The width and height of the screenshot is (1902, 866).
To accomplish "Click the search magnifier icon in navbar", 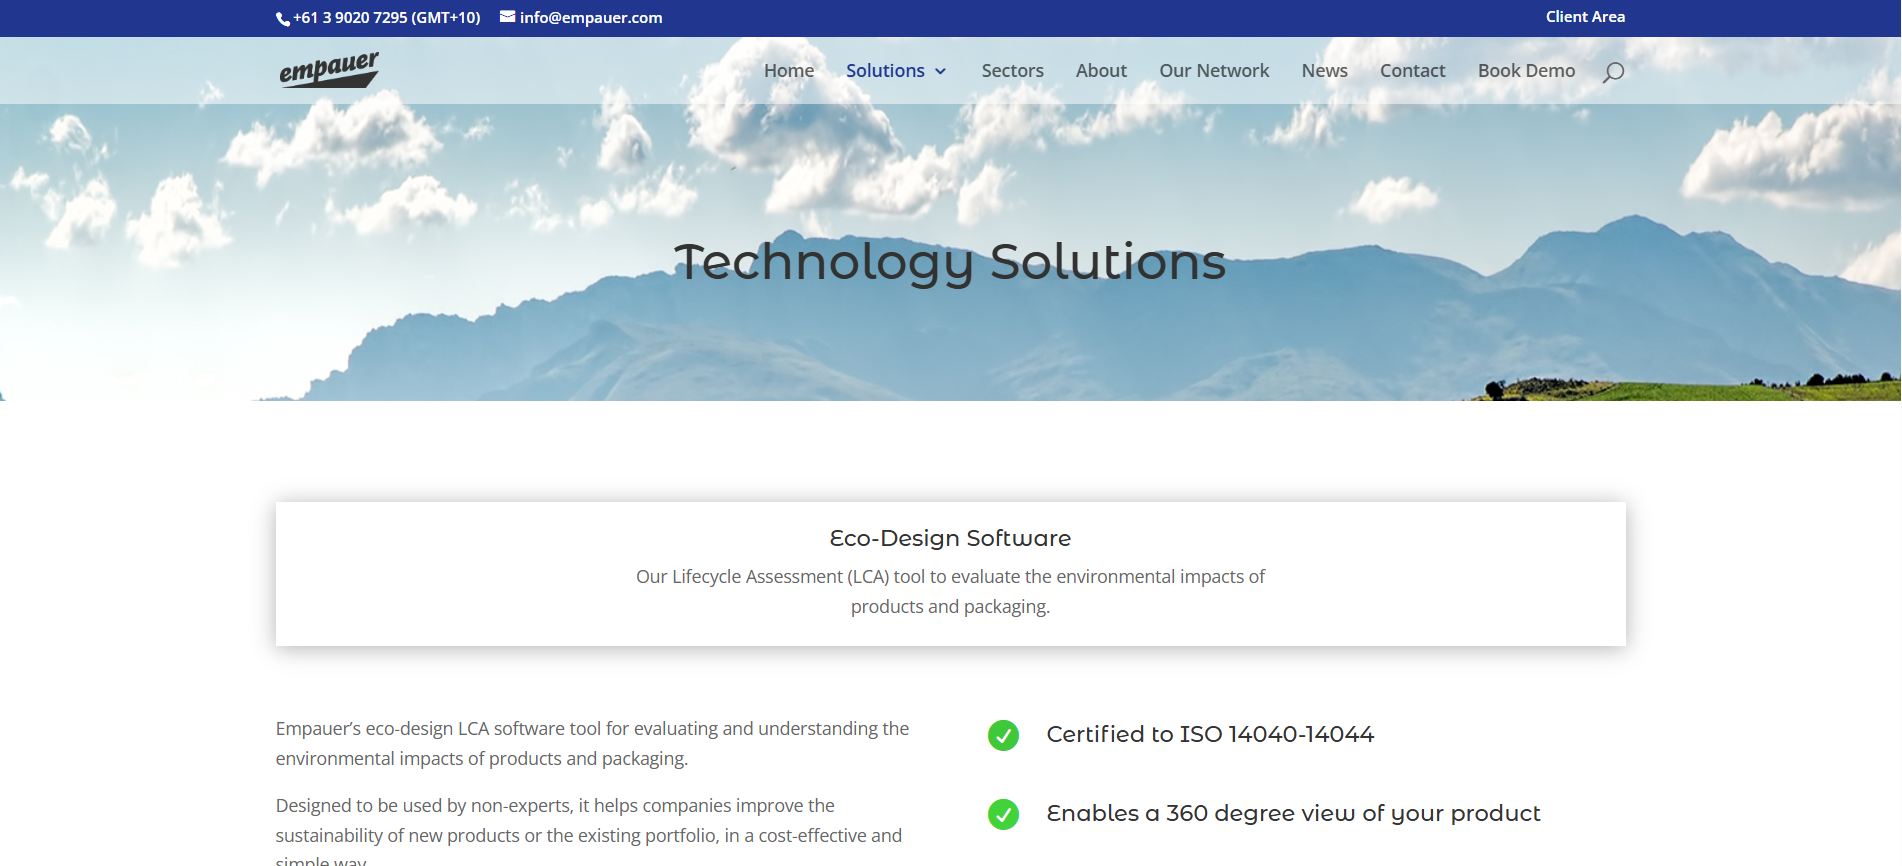I will point(1613,72).
